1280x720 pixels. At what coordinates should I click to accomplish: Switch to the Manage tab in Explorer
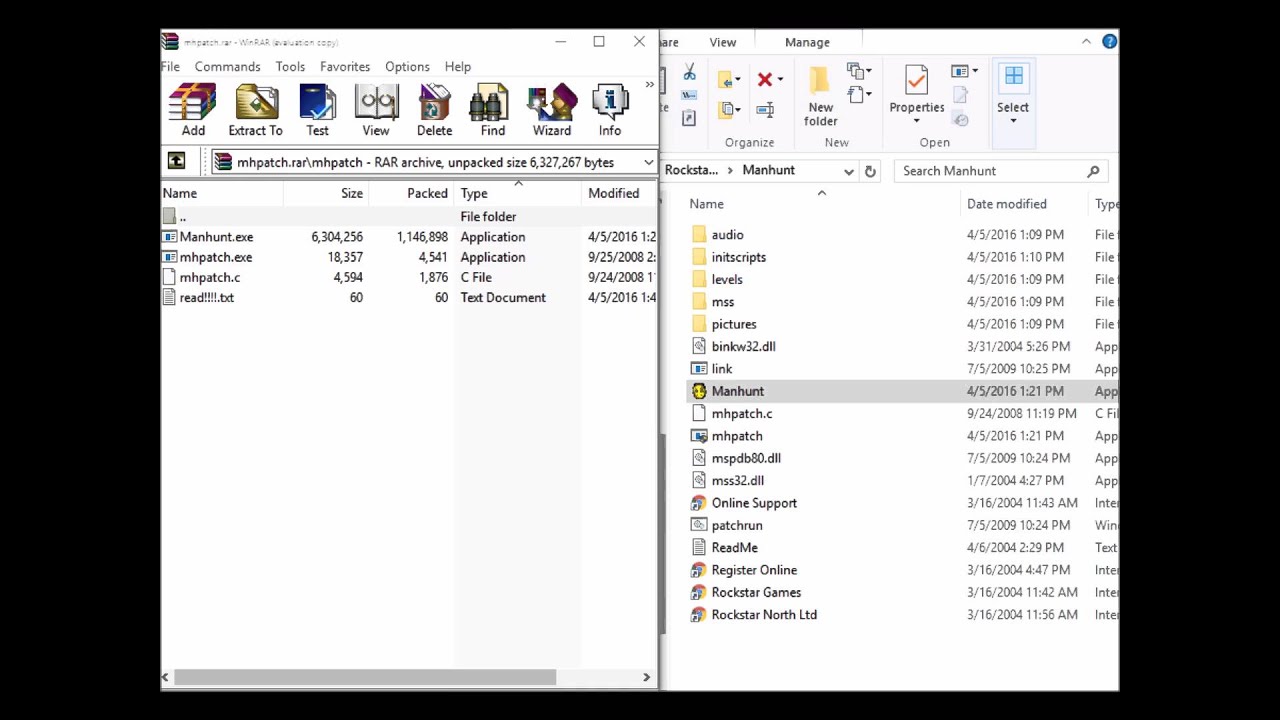(x=807, y=42)
